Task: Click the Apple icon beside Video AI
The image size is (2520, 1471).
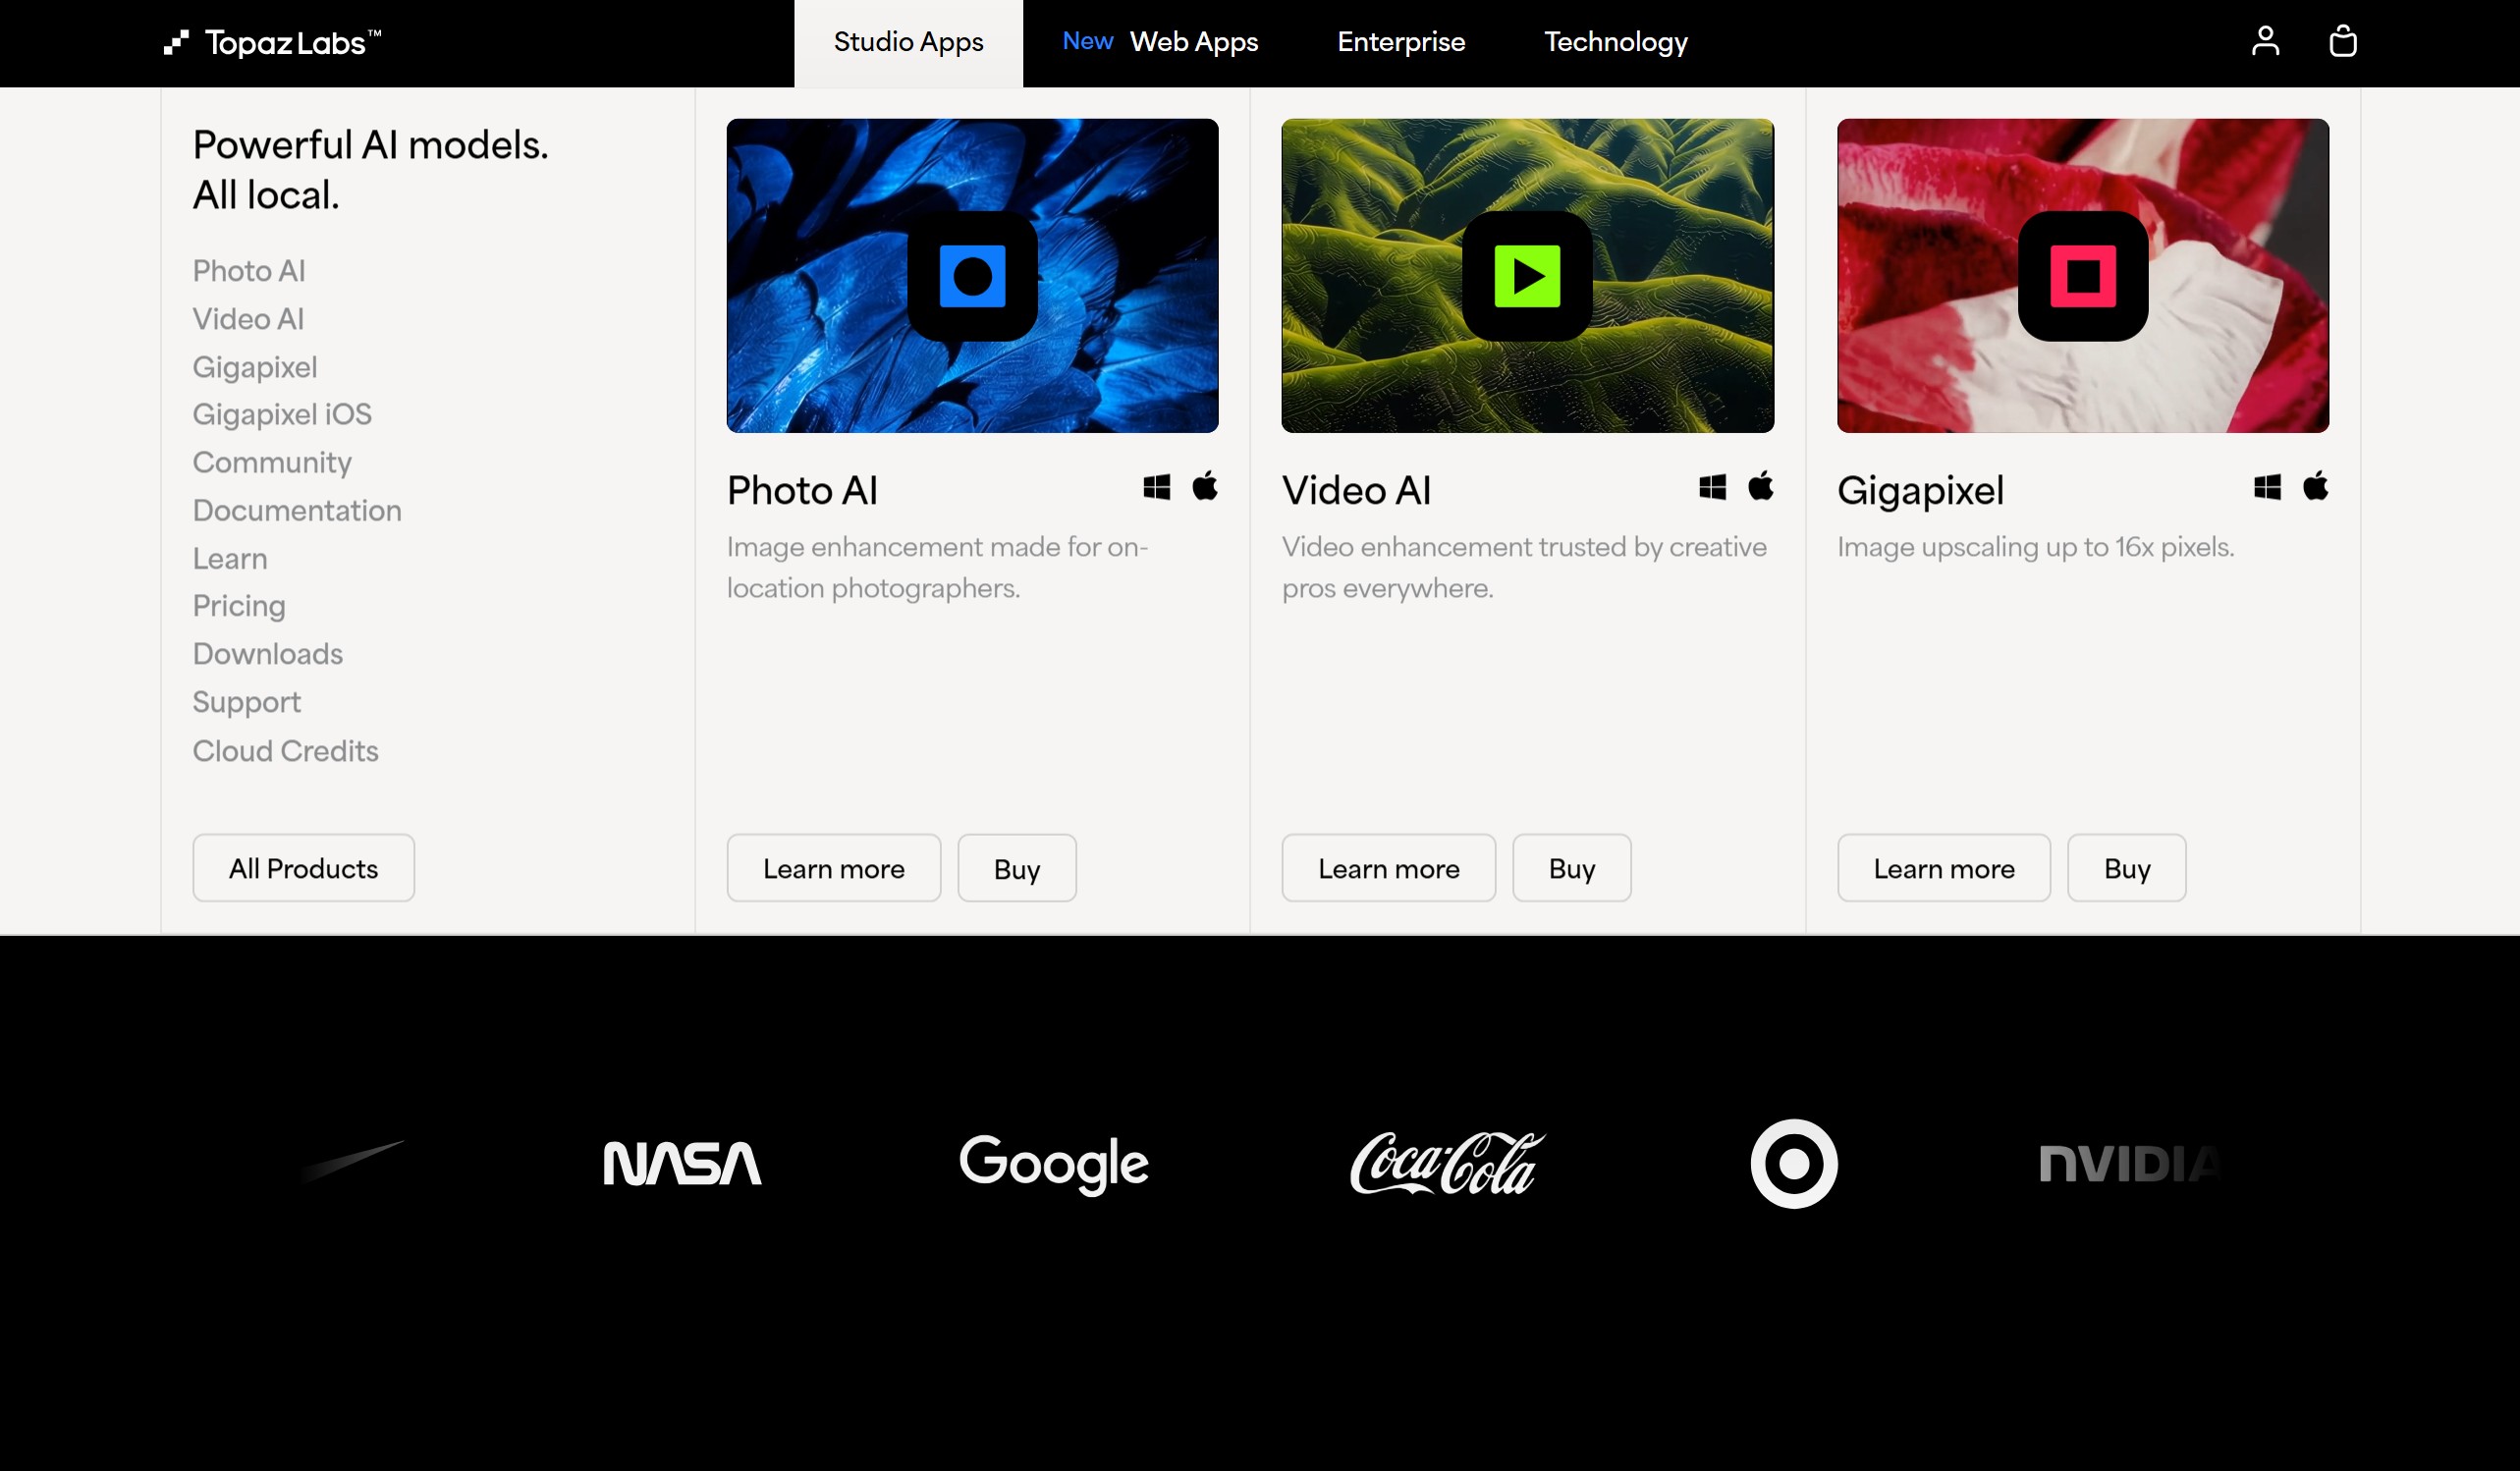Action: [1761, 486]
